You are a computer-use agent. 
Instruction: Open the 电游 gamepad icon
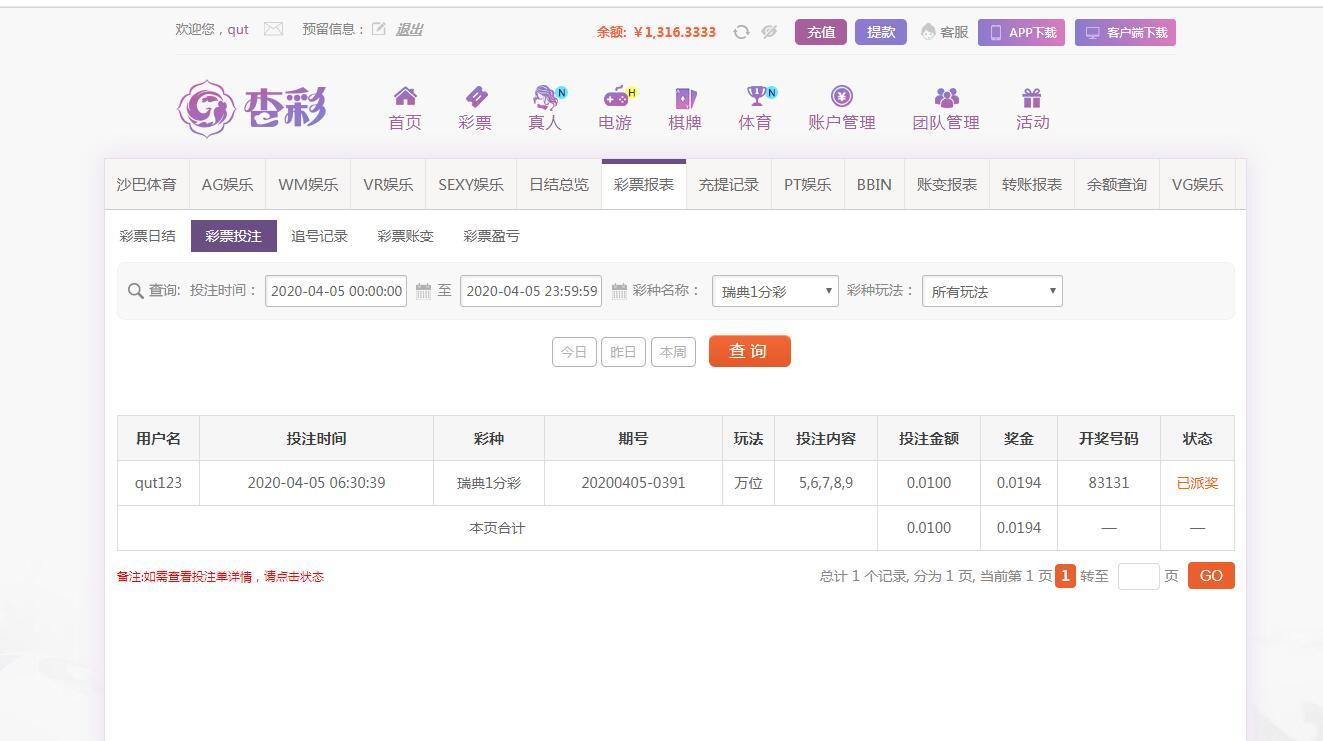615,97
